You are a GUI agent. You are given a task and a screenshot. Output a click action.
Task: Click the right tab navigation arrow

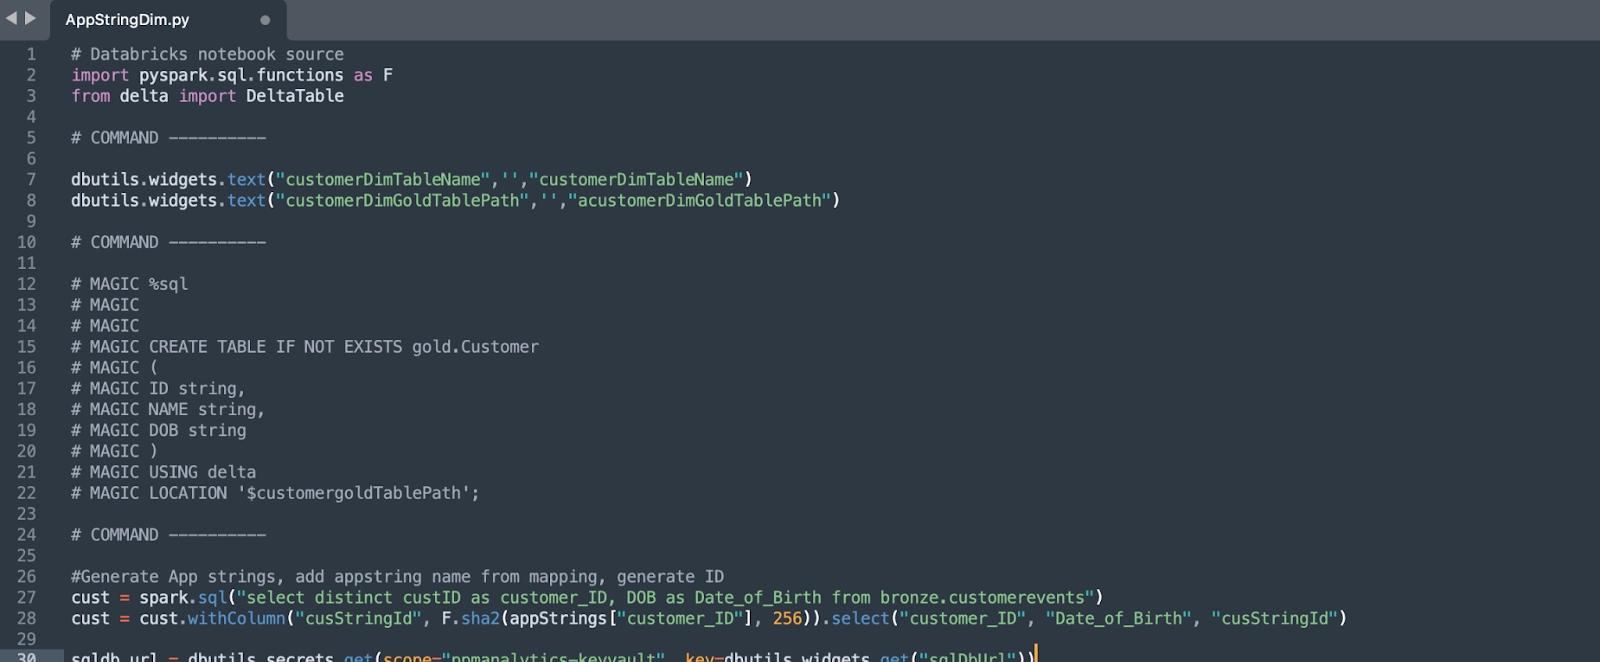(x=30, y=18)
